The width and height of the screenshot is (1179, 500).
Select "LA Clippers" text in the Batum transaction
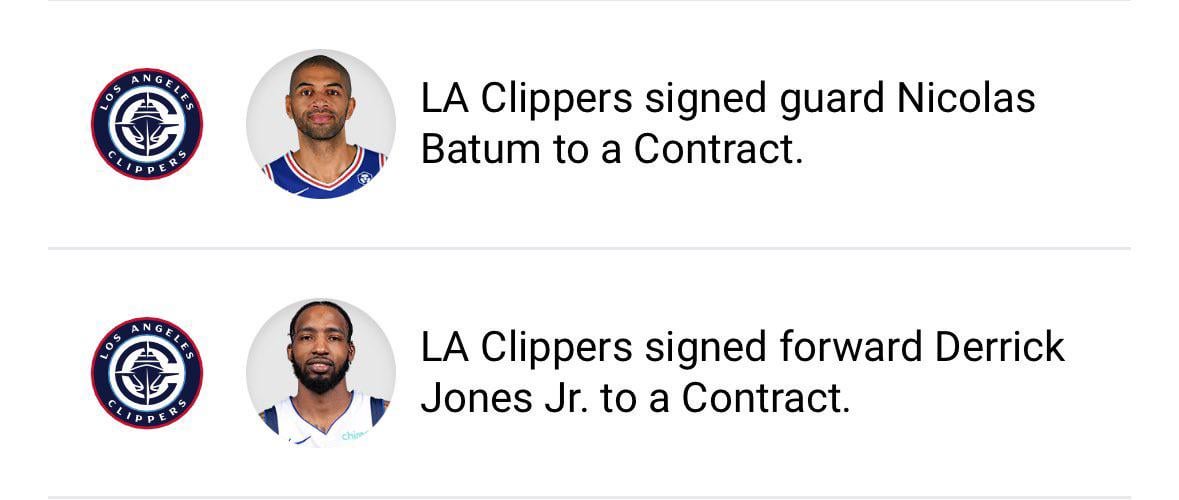[x=527, y=99]
